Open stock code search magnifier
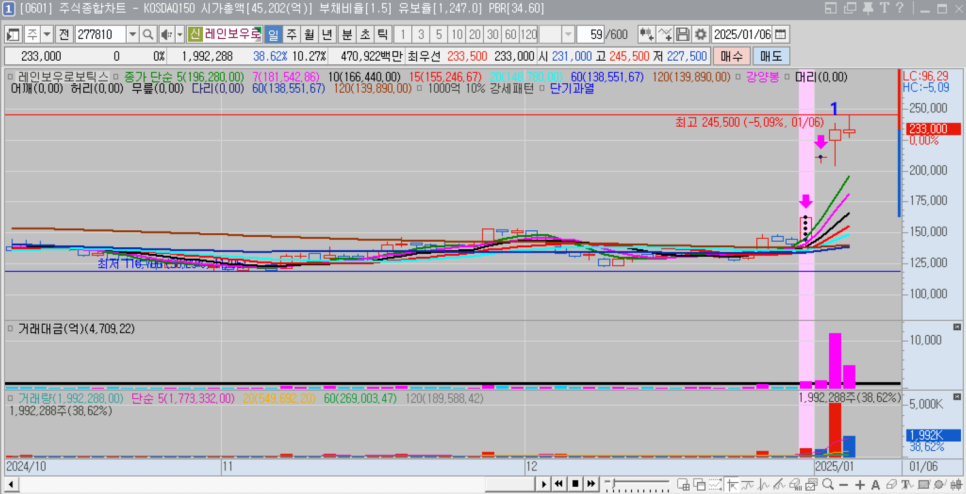 coord(148,34)
